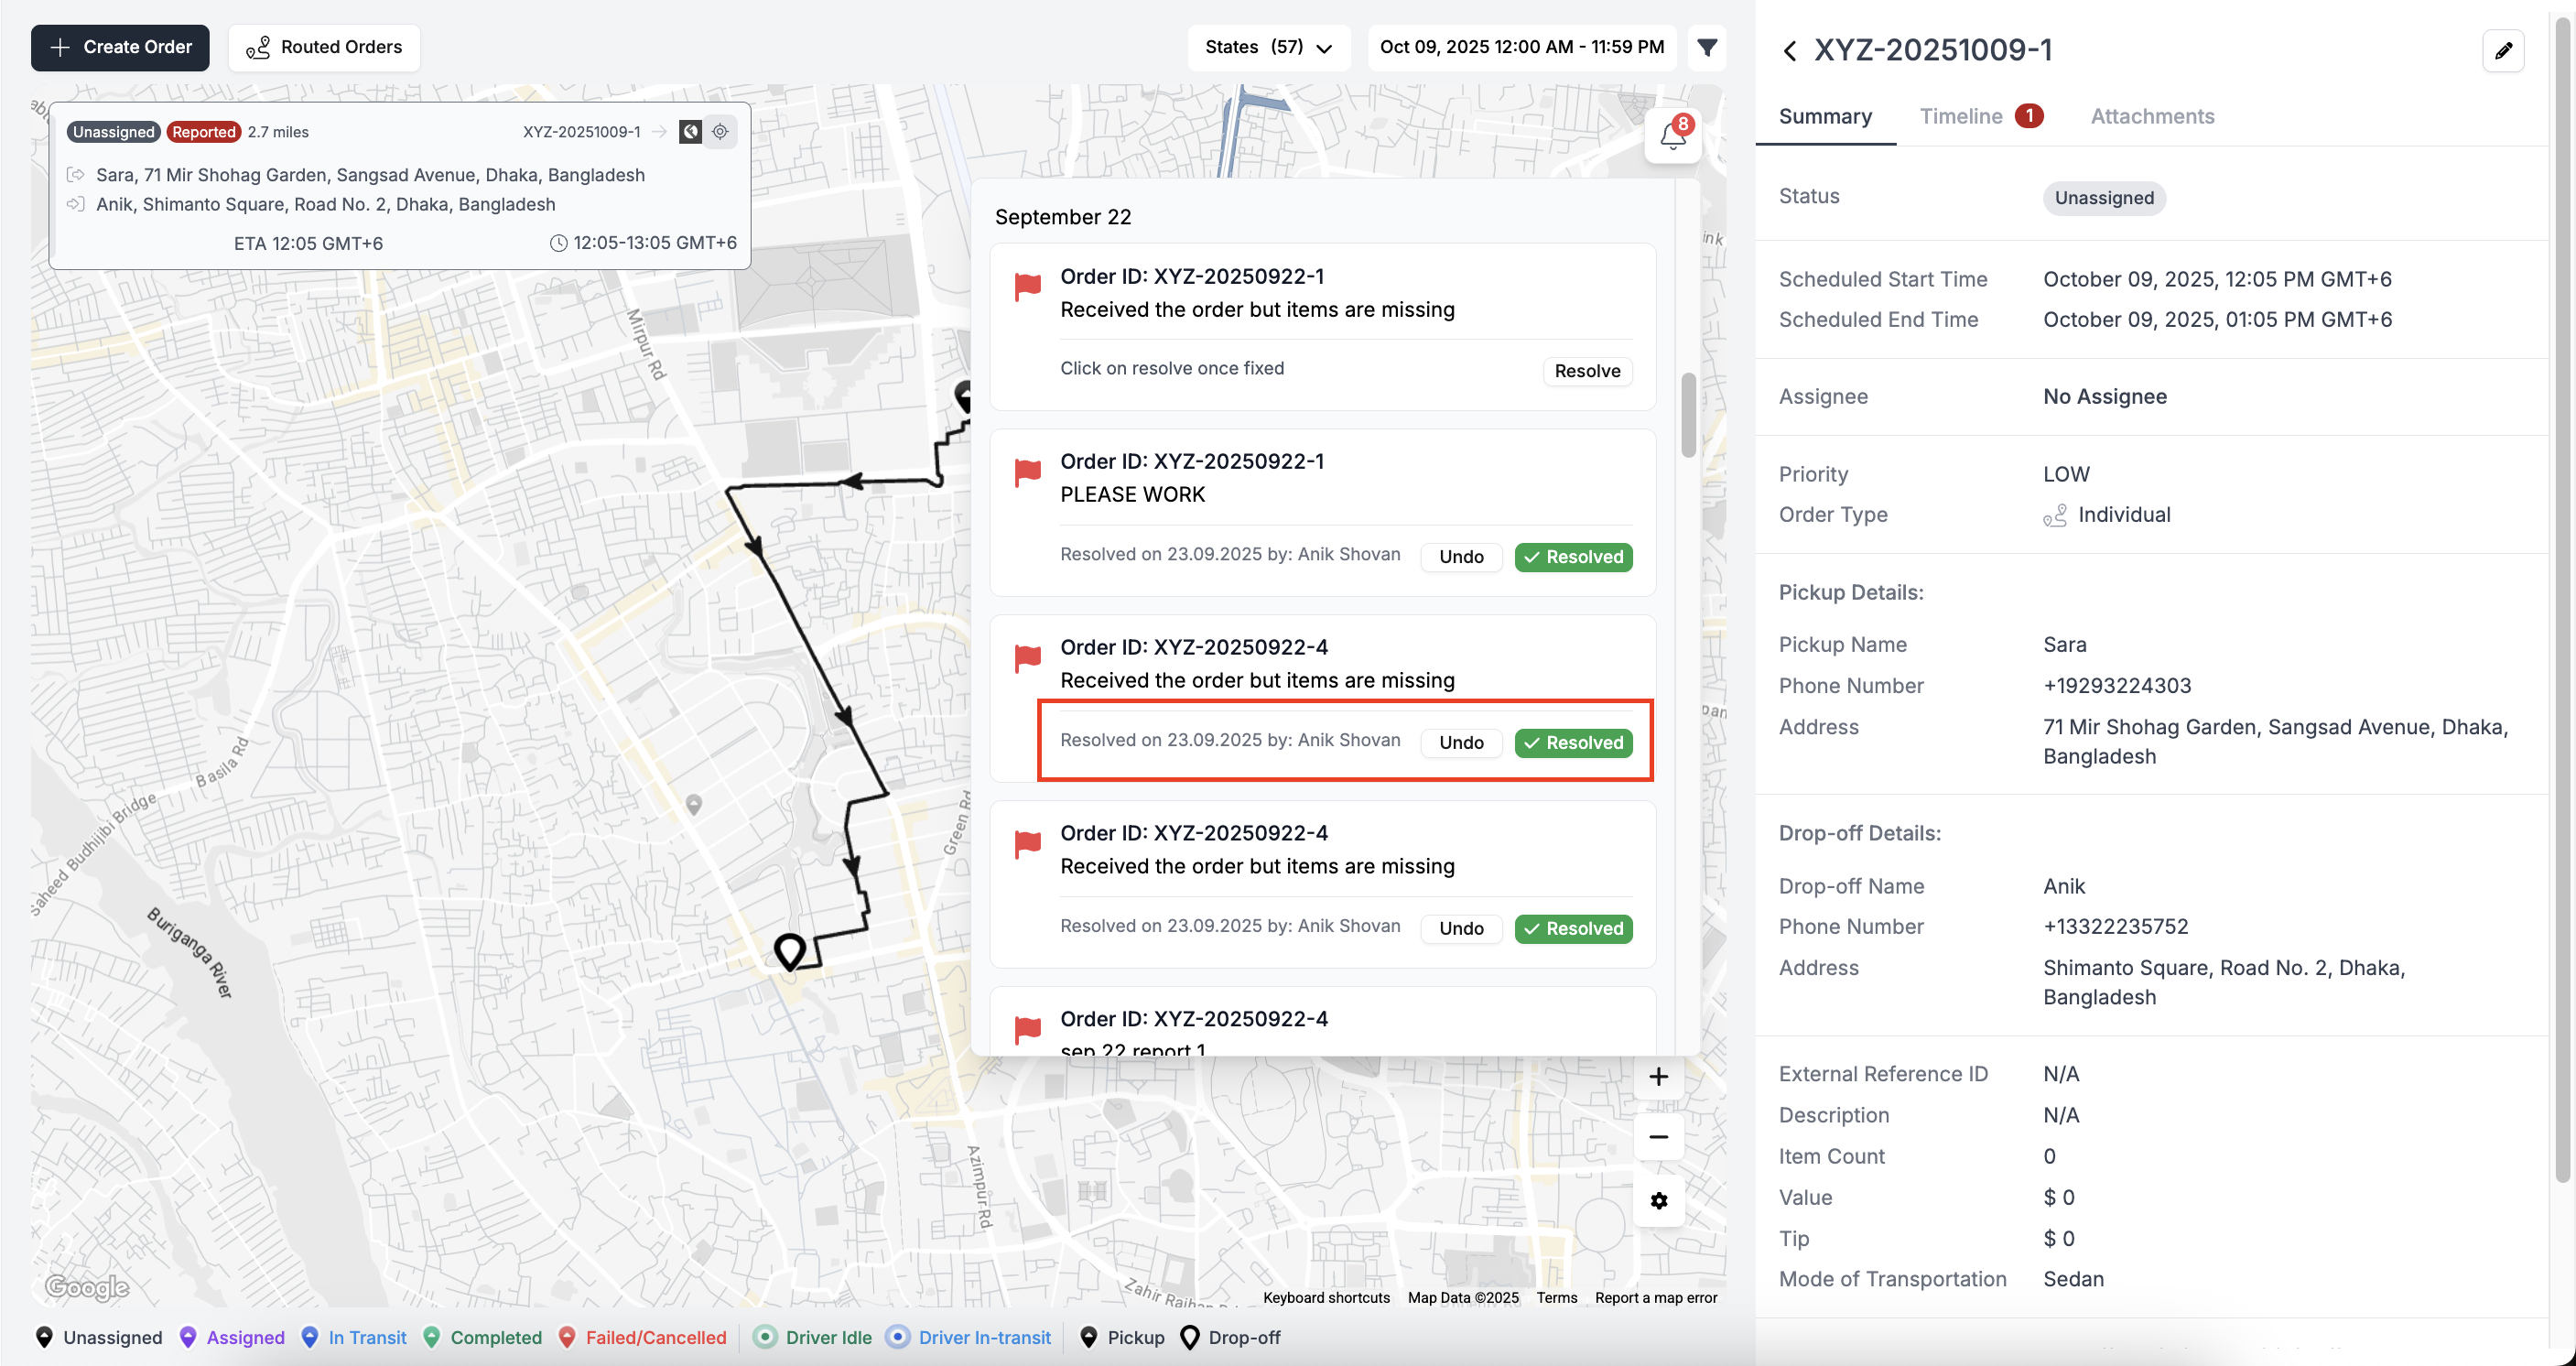Click the notifications panel scrollbar thumb
The height and width of the screenshot is (1366, 2576).
click(1688, 415)
